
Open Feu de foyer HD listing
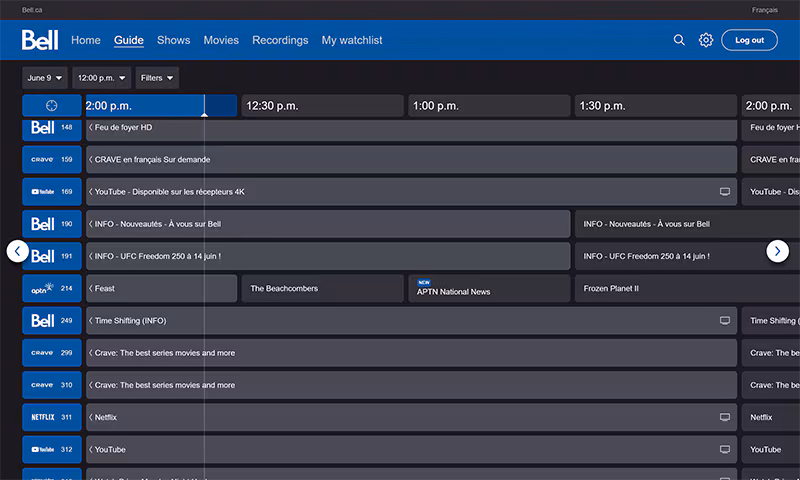411,130
